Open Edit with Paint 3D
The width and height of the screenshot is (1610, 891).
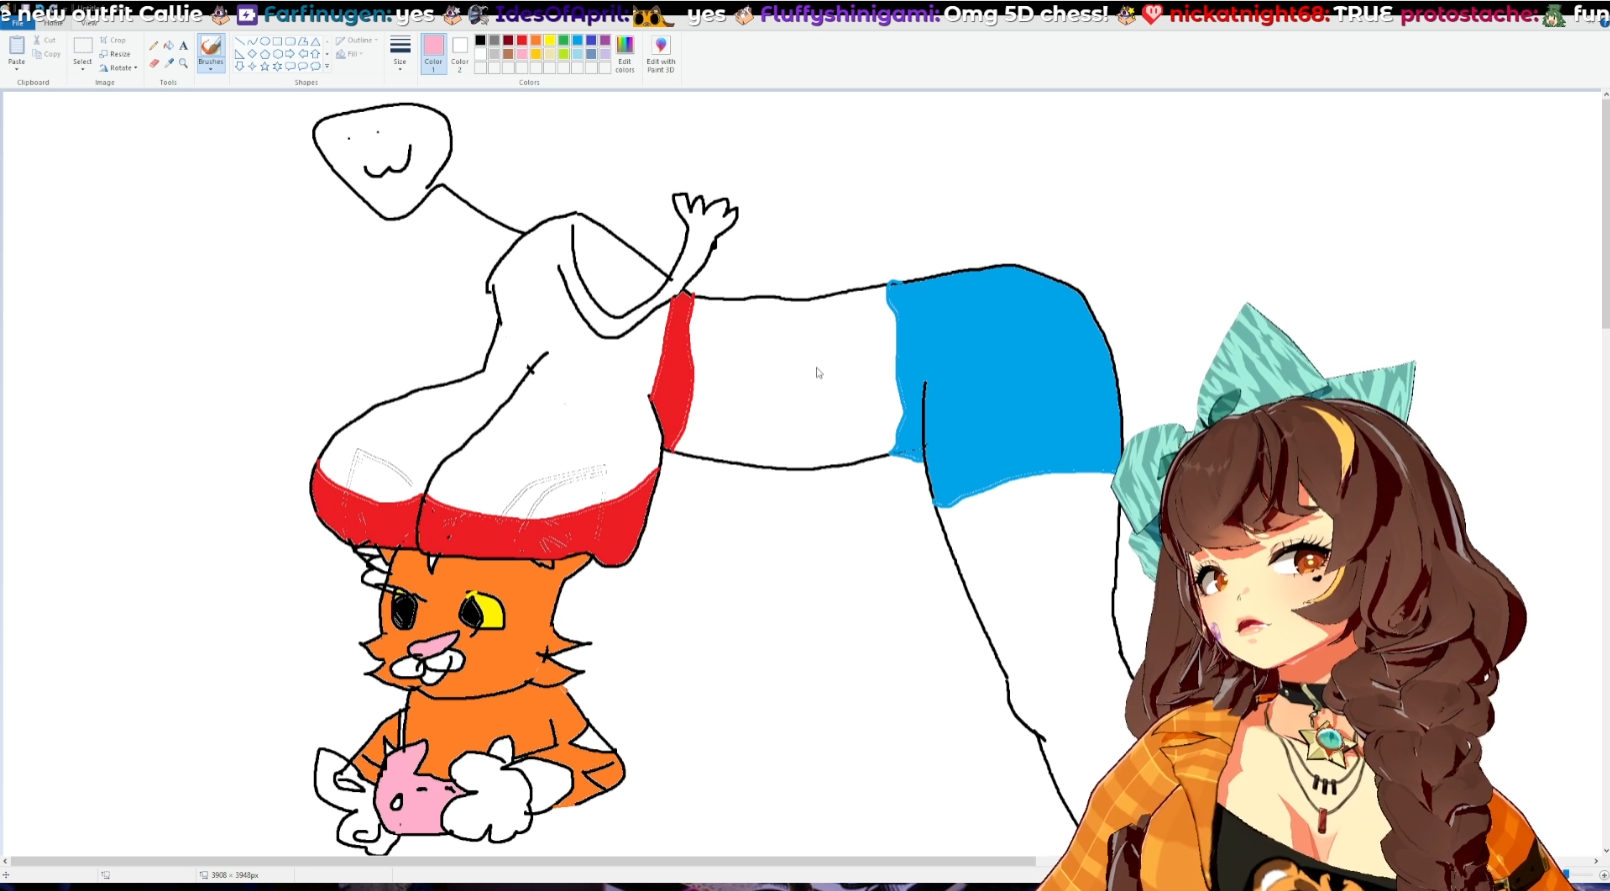click(x=660, y=54)
